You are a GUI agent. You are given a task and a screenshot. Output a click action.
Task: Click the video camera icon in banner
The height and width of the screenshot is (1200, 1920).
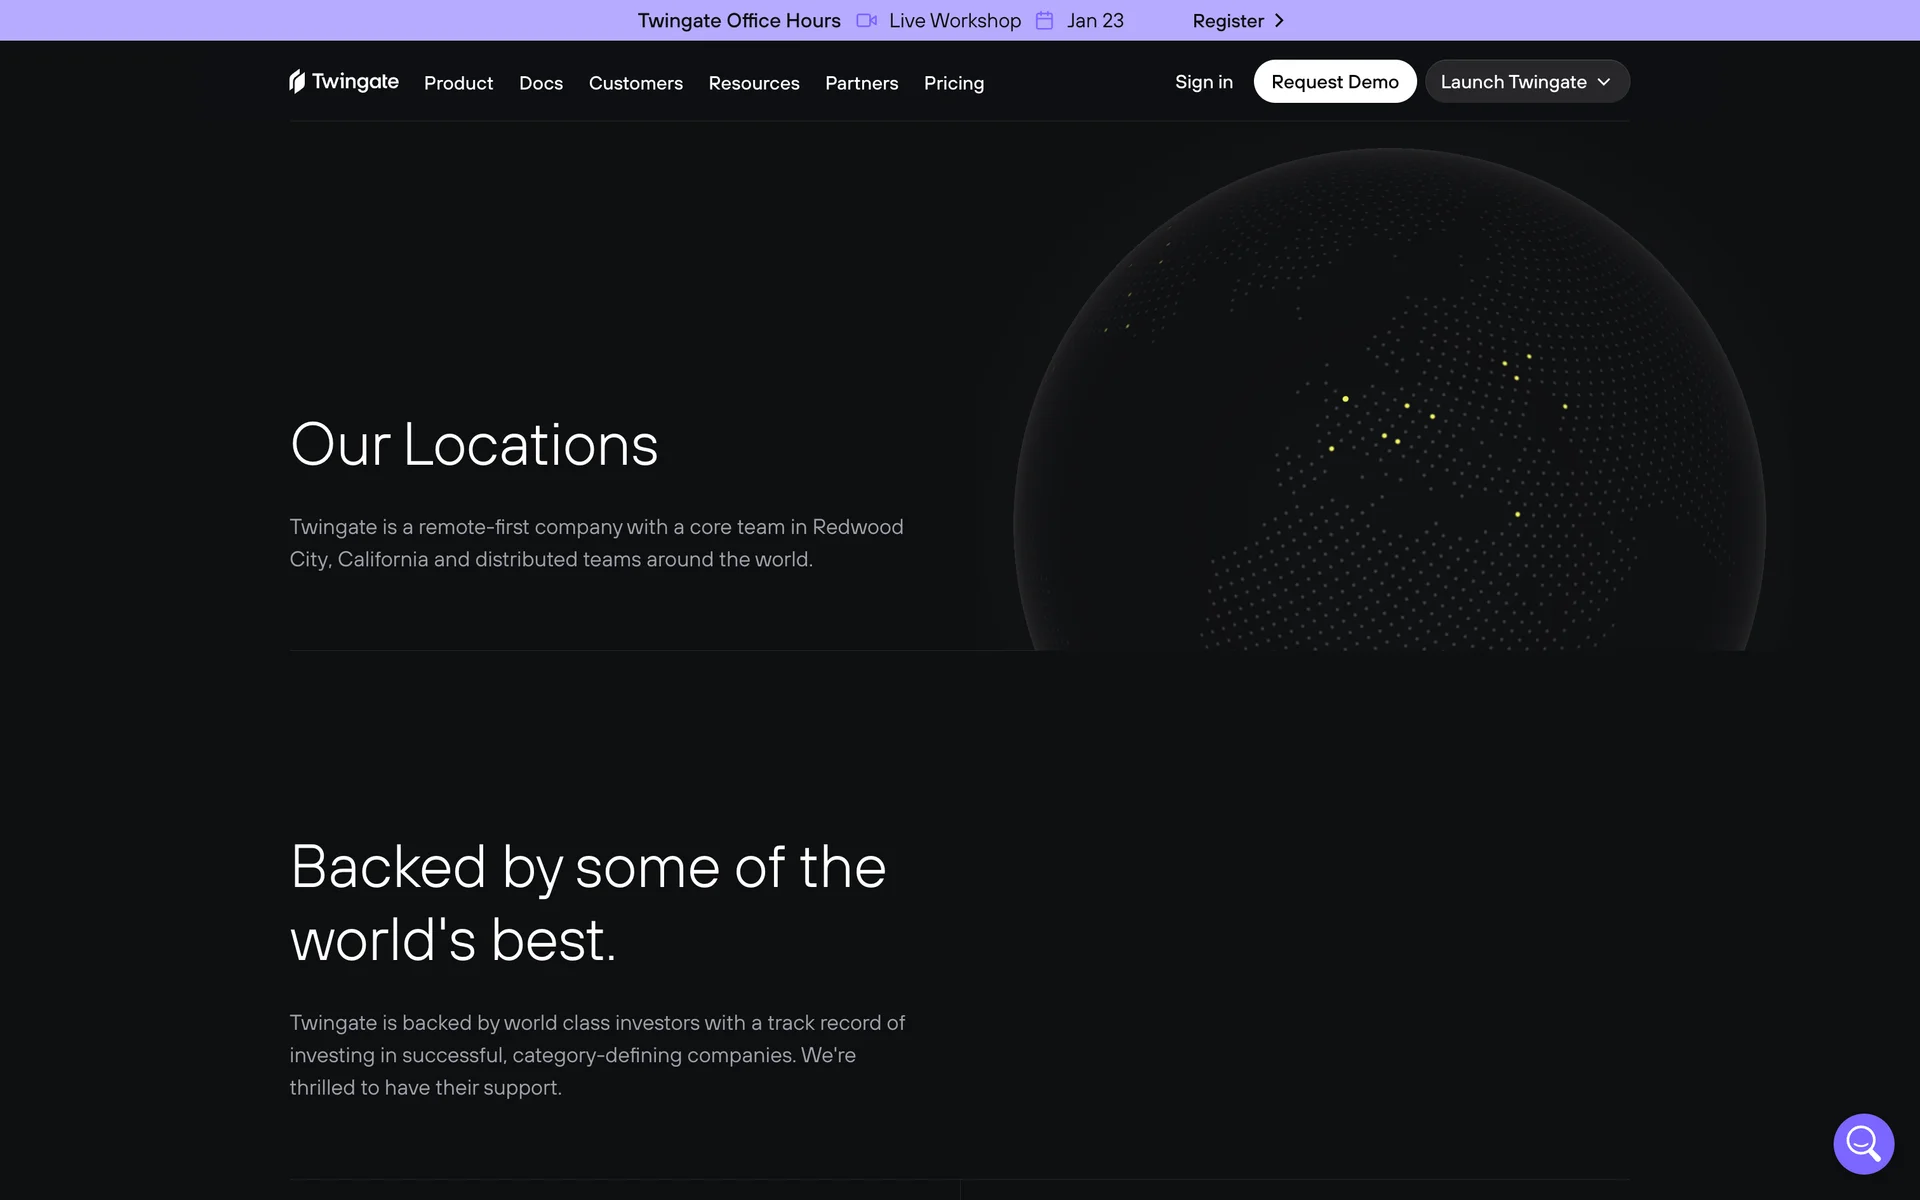tap(866, 20)
